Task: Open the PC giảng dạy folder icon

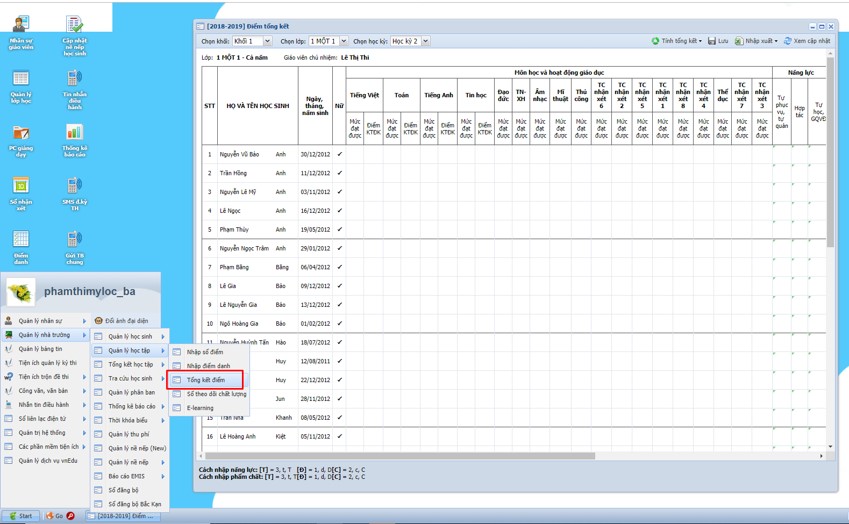Action: [x=21, y=133]
